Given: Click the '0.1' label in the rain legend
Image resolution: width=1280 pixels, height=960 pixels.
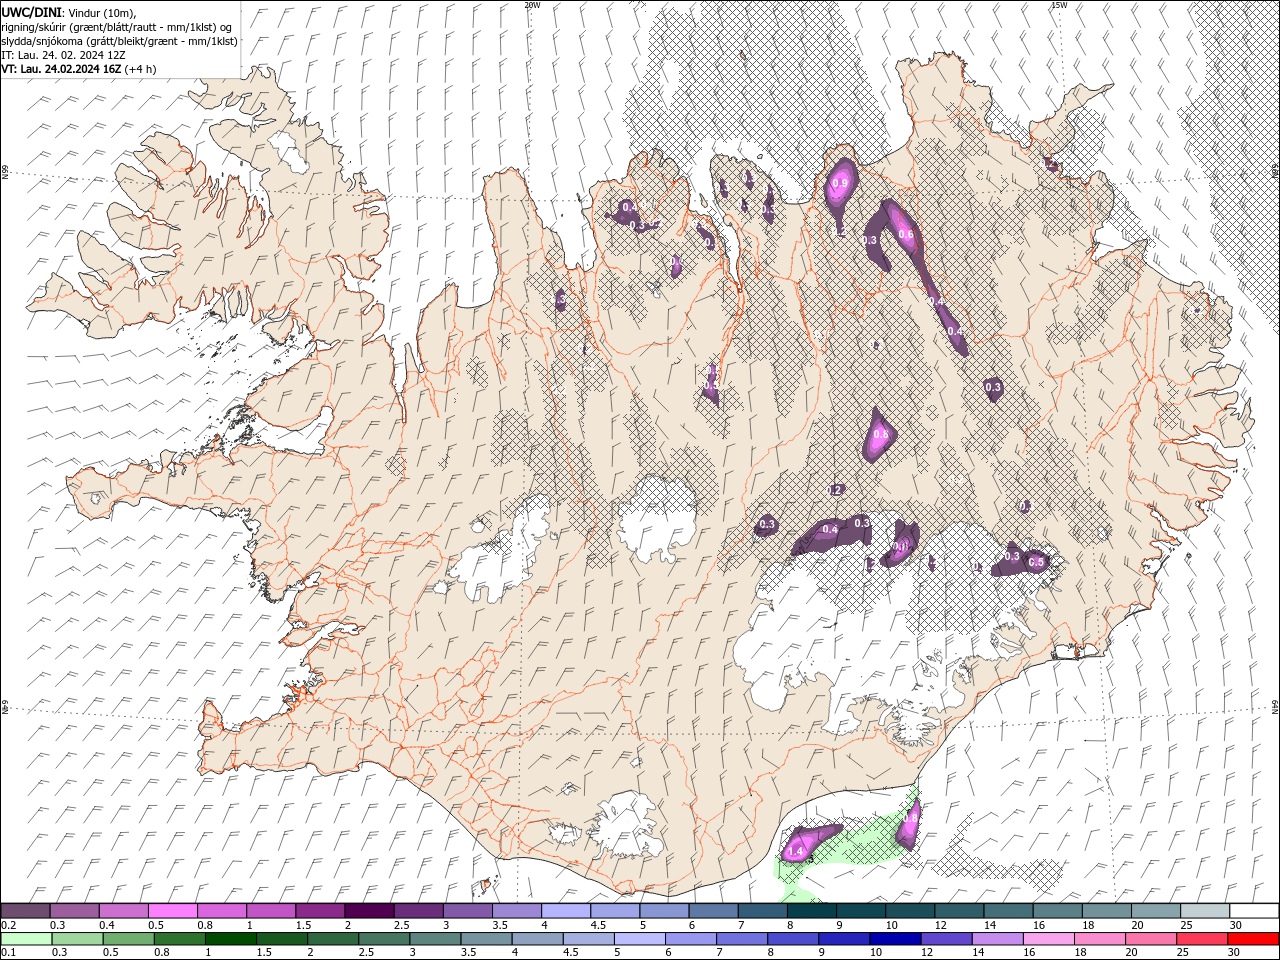Looking at the screenshot, I should 9,953.
